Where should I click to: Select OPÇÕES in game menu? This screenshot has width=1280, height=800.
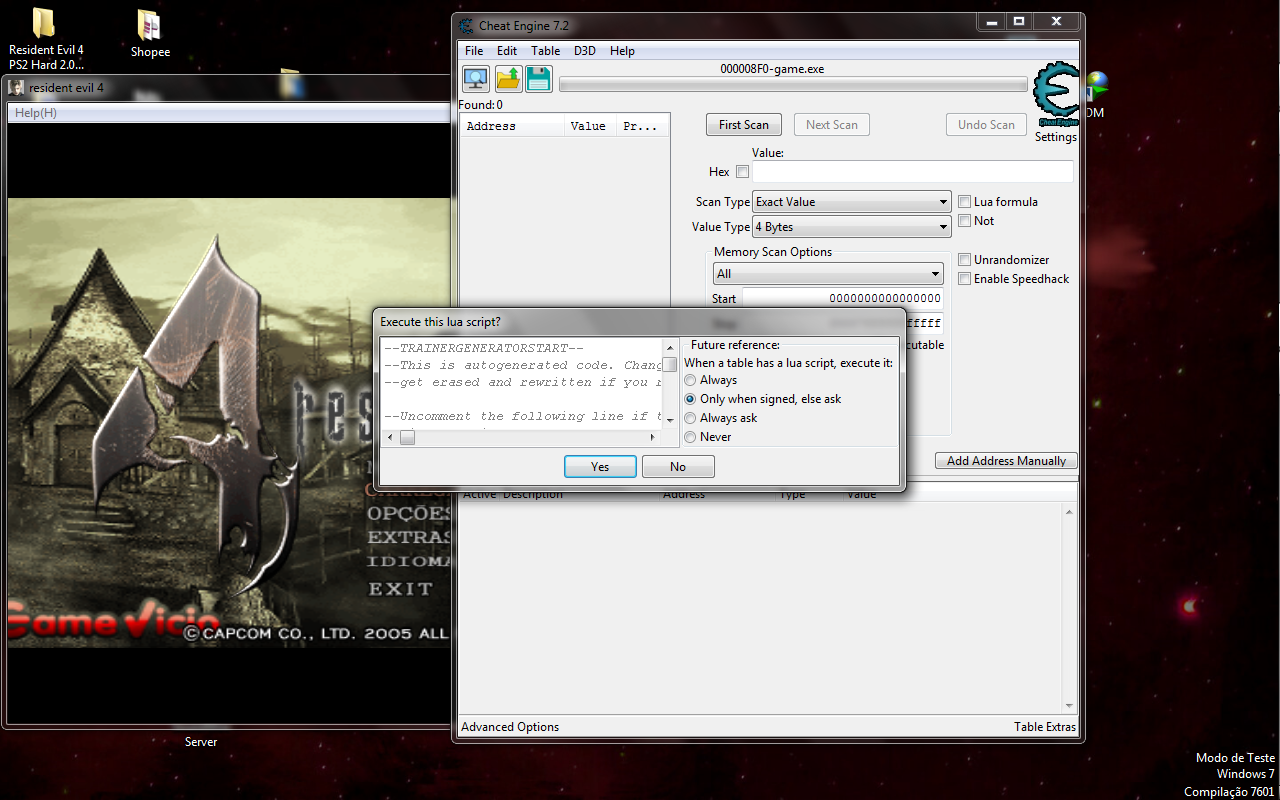(x=410, y=513)
